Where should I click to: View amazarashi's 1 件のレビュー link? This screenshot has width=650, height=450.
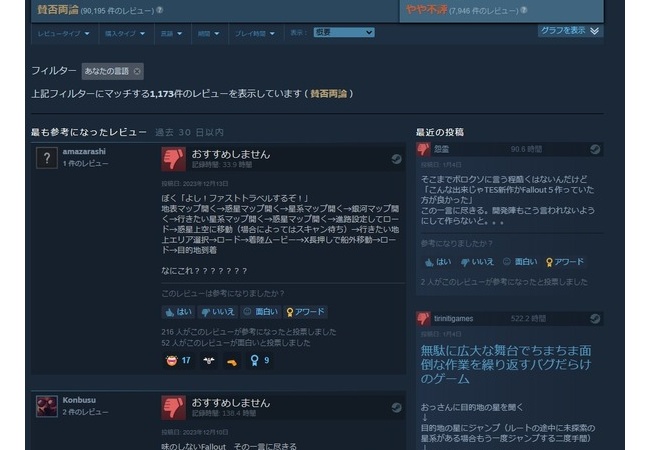[85, 164]
